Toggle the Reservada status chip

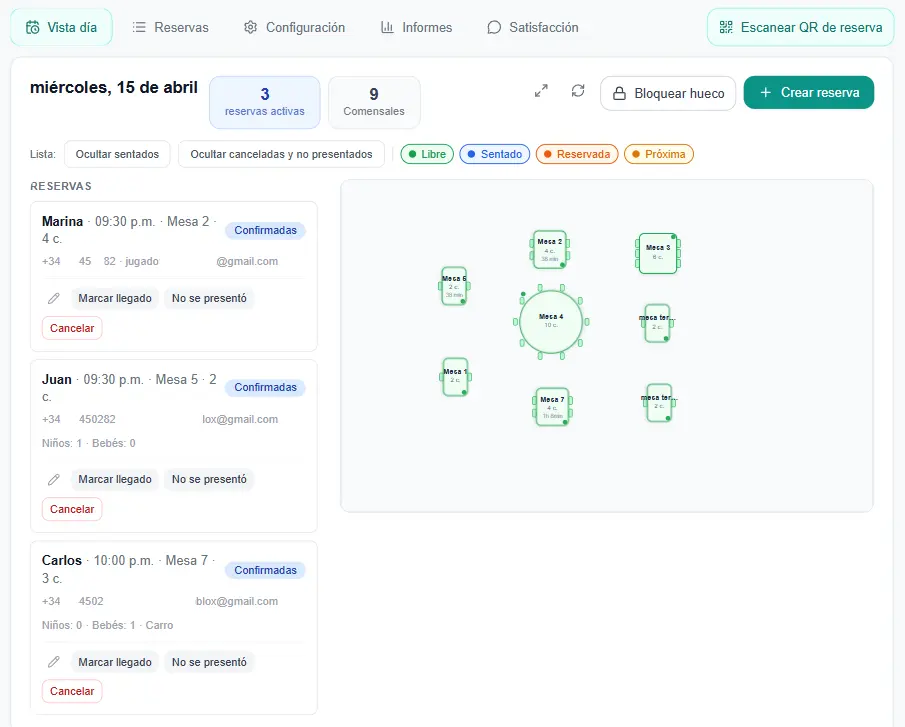[577, 154]
